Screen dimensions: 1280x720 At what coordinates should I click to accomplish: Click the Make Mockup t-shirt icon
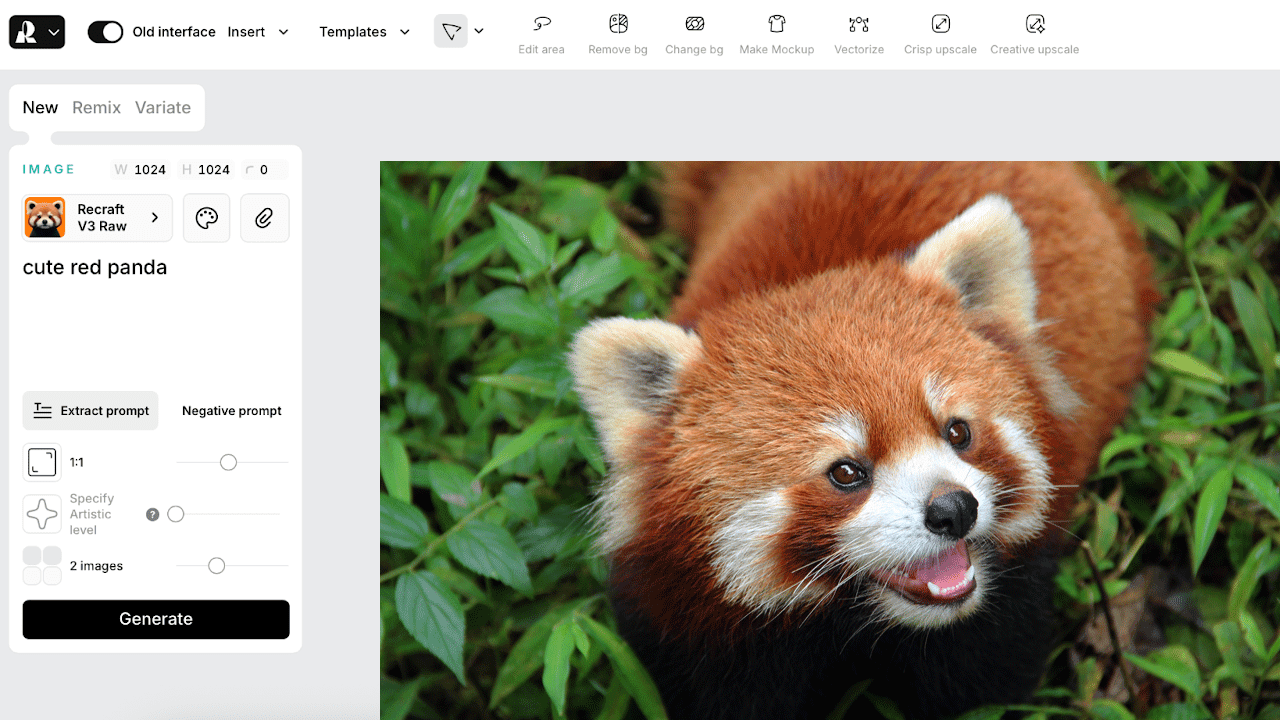776,25
